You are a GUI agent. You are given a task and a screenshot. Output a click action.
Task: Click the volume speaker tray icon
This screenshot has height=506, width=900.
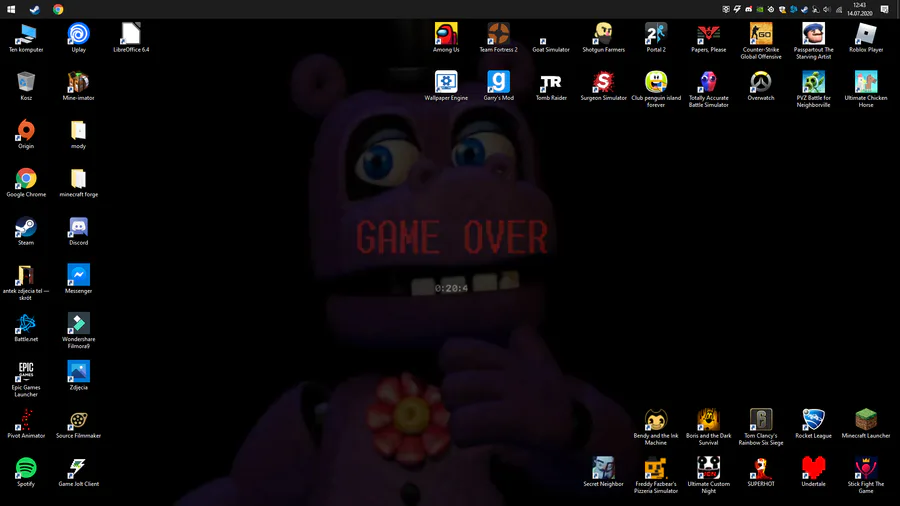point(827,9)
